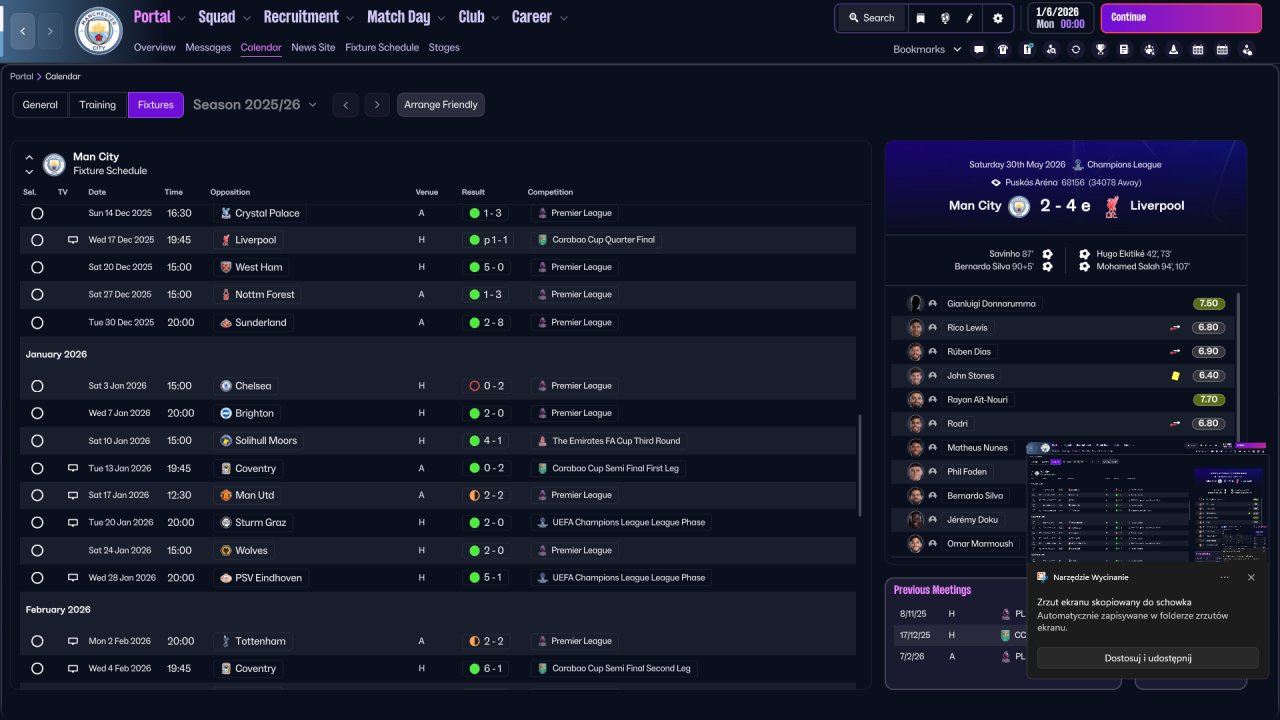Screen dimensions: 1280x720
Task: Open the document report shortcut icon
Action: (1124, 49)
